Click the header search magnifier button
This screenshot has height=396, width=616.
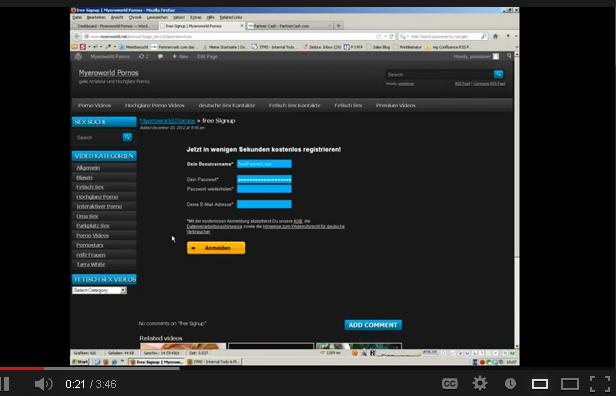(498, 74)
